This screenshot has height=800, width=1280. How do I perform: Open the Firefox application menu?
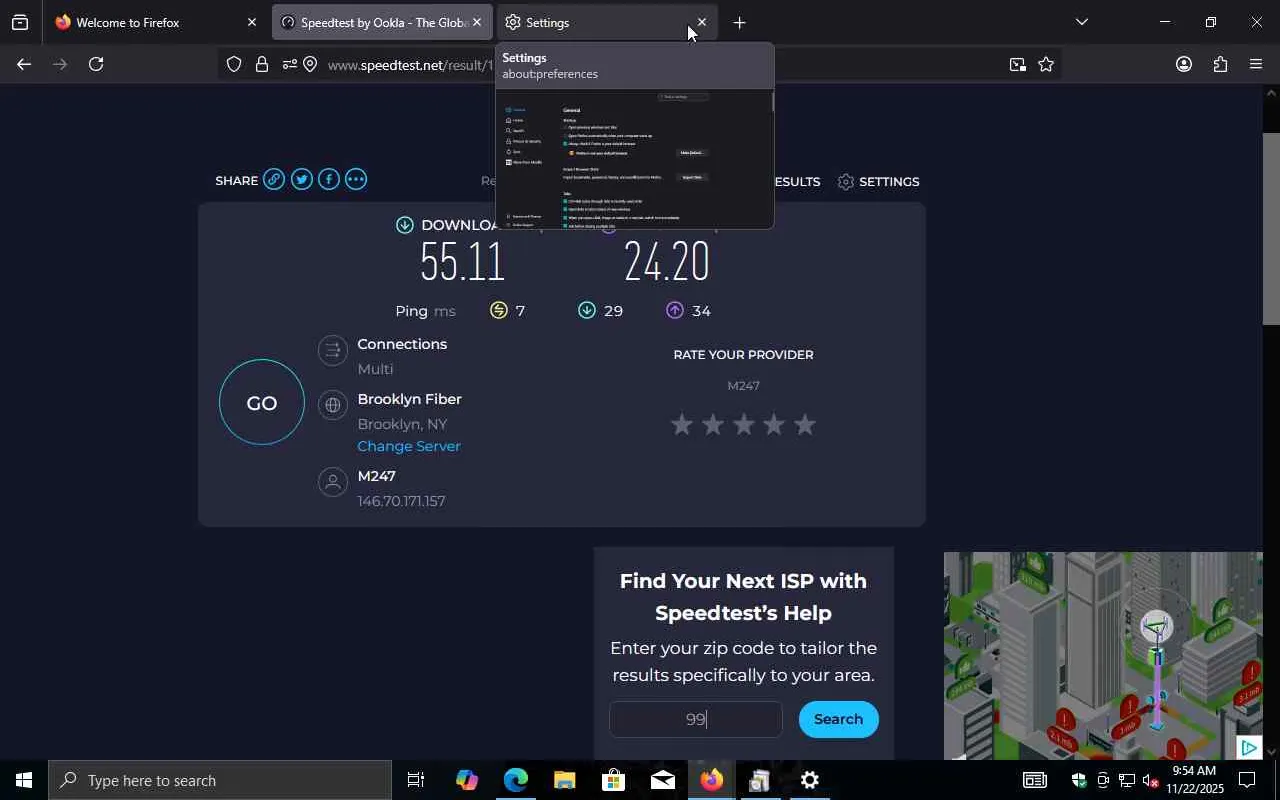coord(1256,64)
